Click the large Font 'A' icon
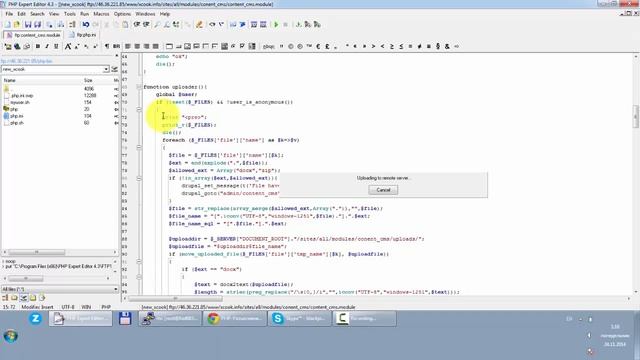This screenshot has height=360, width=640. point(68,47)
